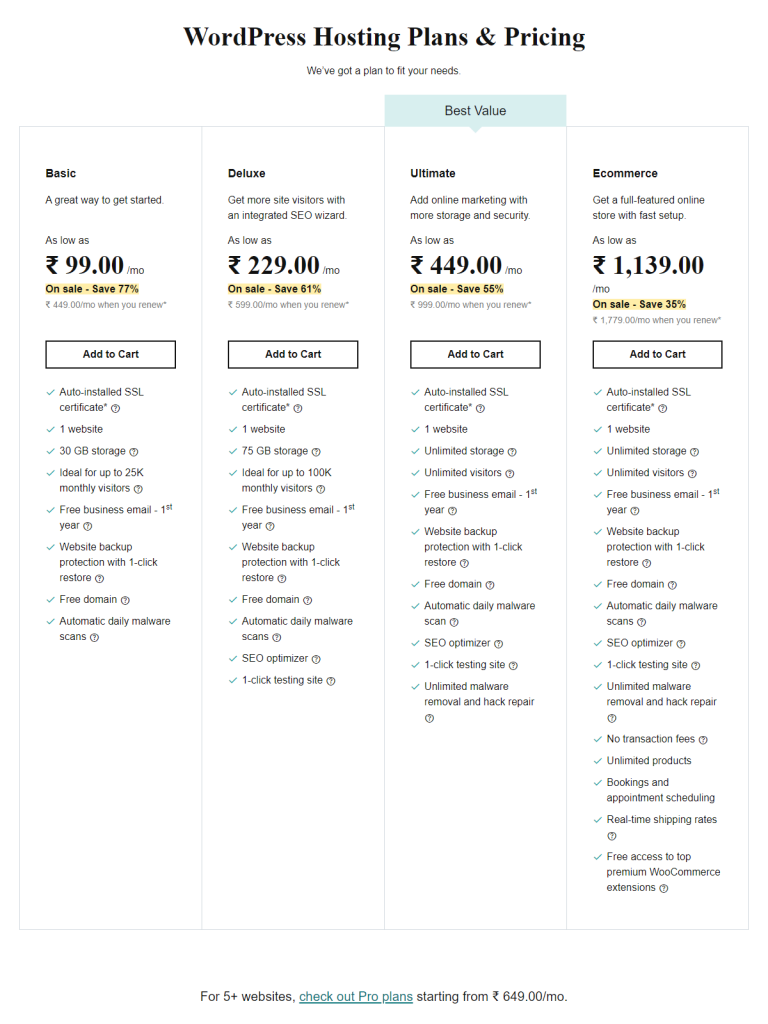Click help icon next to Ultimate Free domain
The width and height of the screenshot is (768, 1024).
coord(490,585)
